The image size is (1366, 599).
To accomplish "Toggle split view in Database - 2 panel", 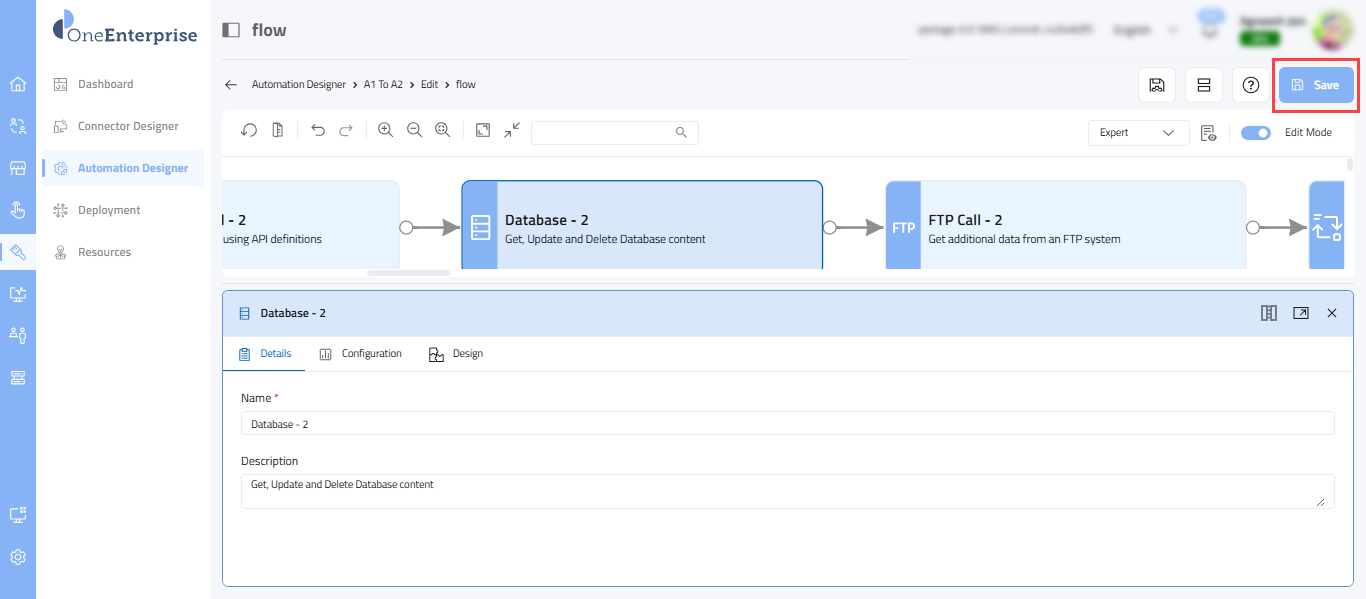I will point(1269,313).
